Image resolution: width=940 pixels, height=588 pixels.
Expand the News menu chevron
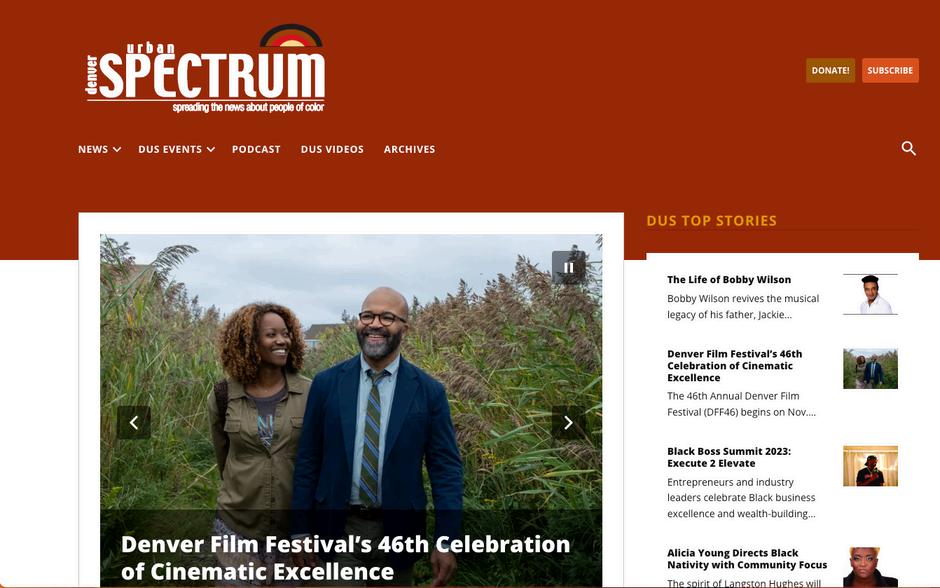117,149
